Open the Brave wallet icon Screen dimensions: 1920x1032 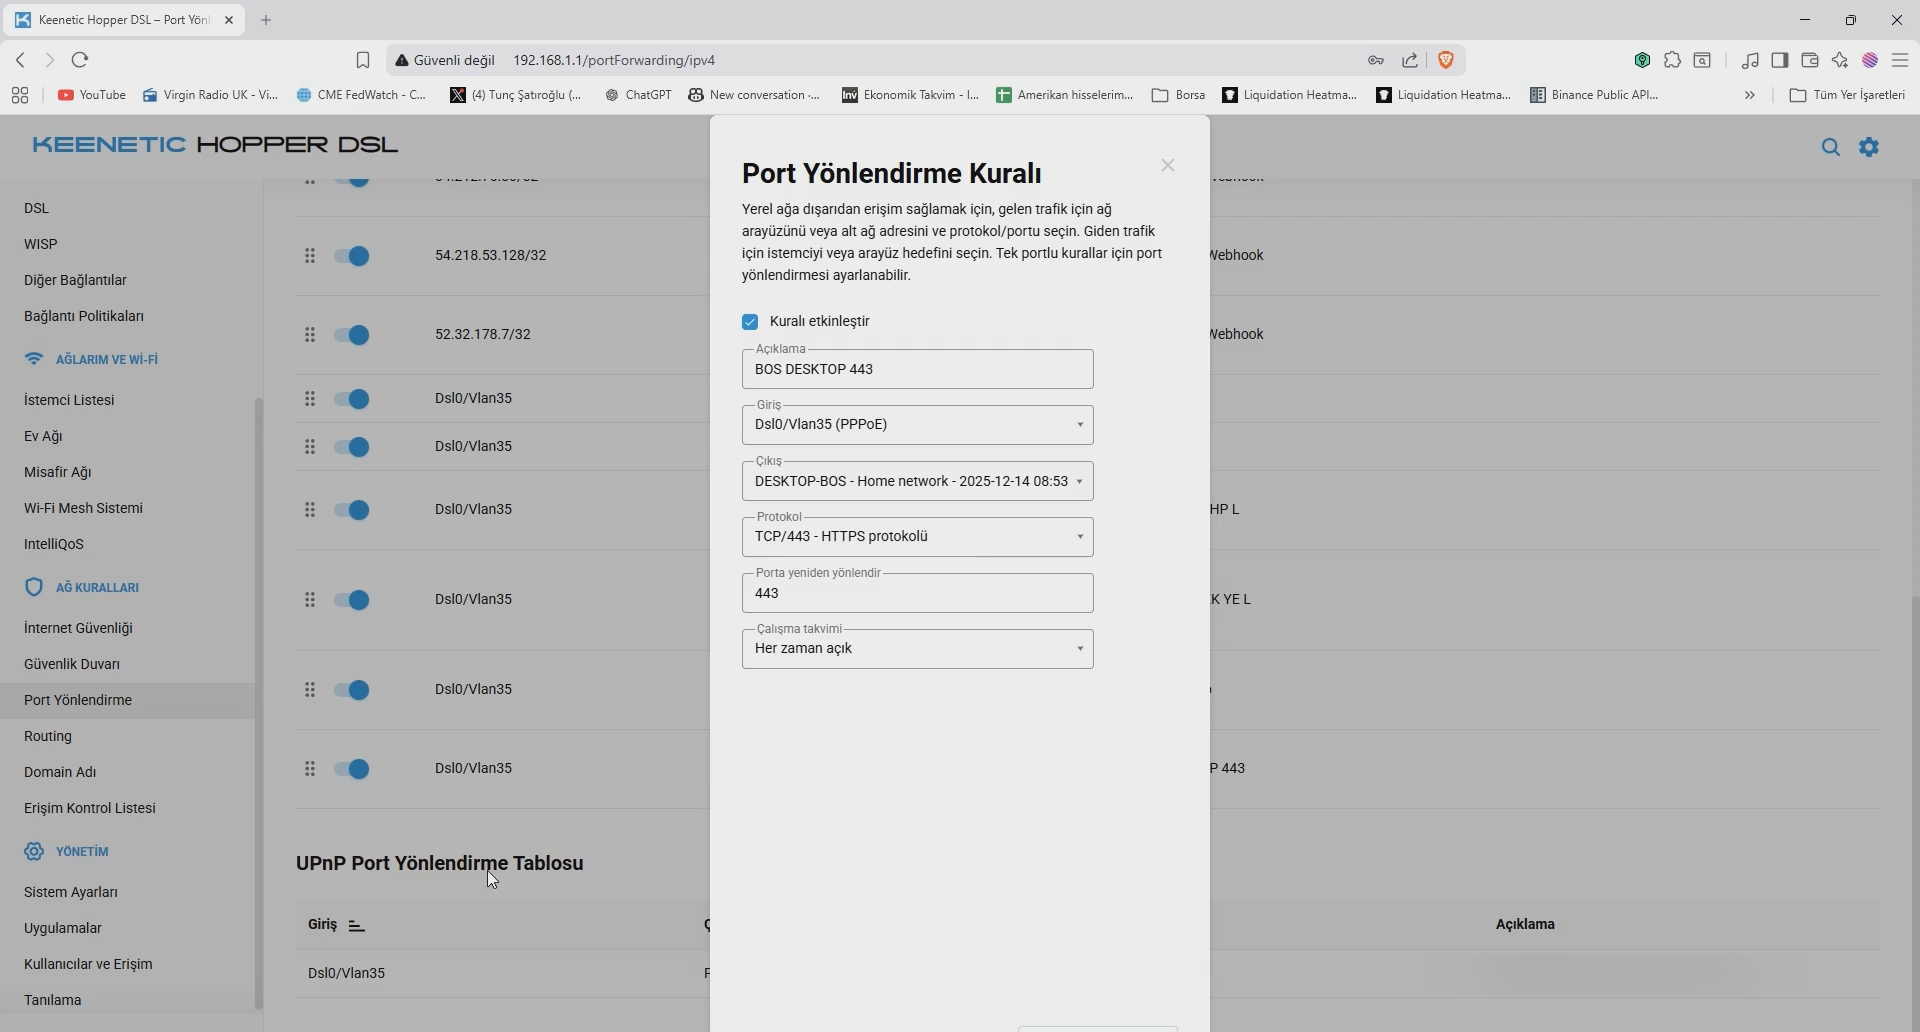[1810, 60]
